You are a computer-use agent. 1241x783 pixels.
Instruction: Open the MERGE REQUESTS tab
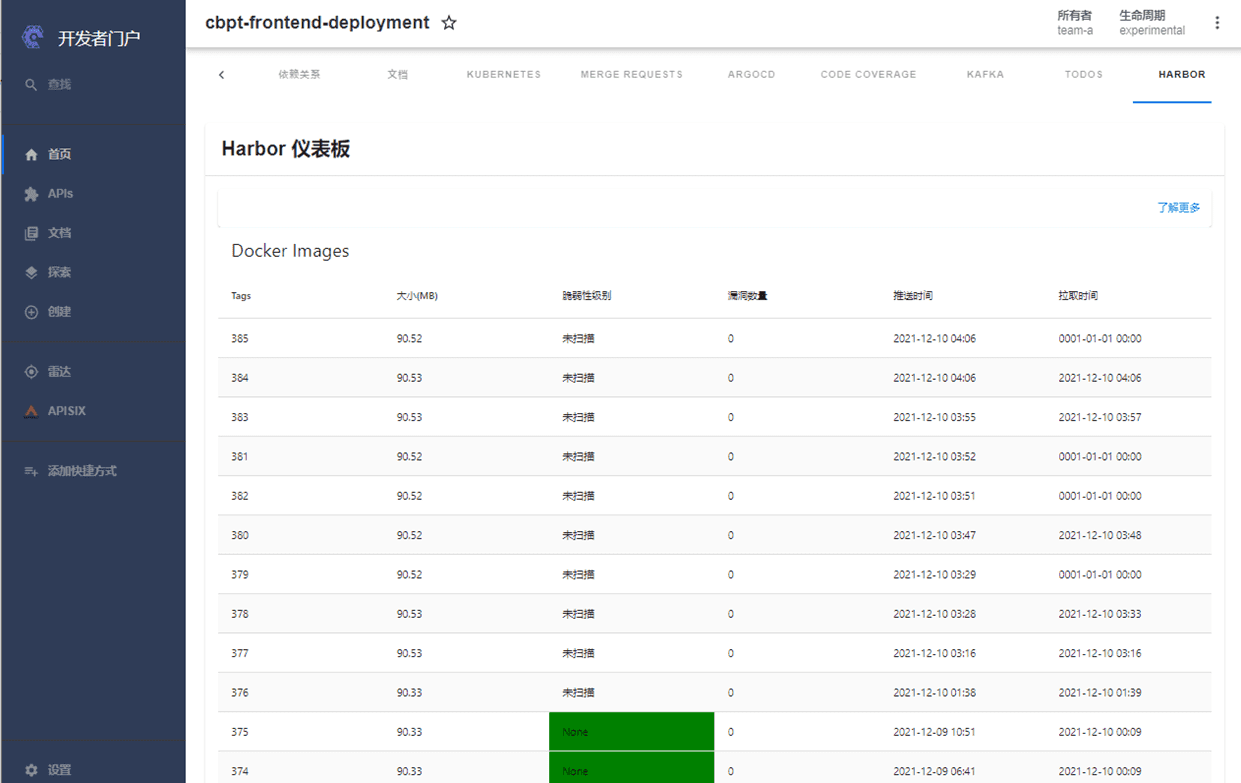(631, 75)
